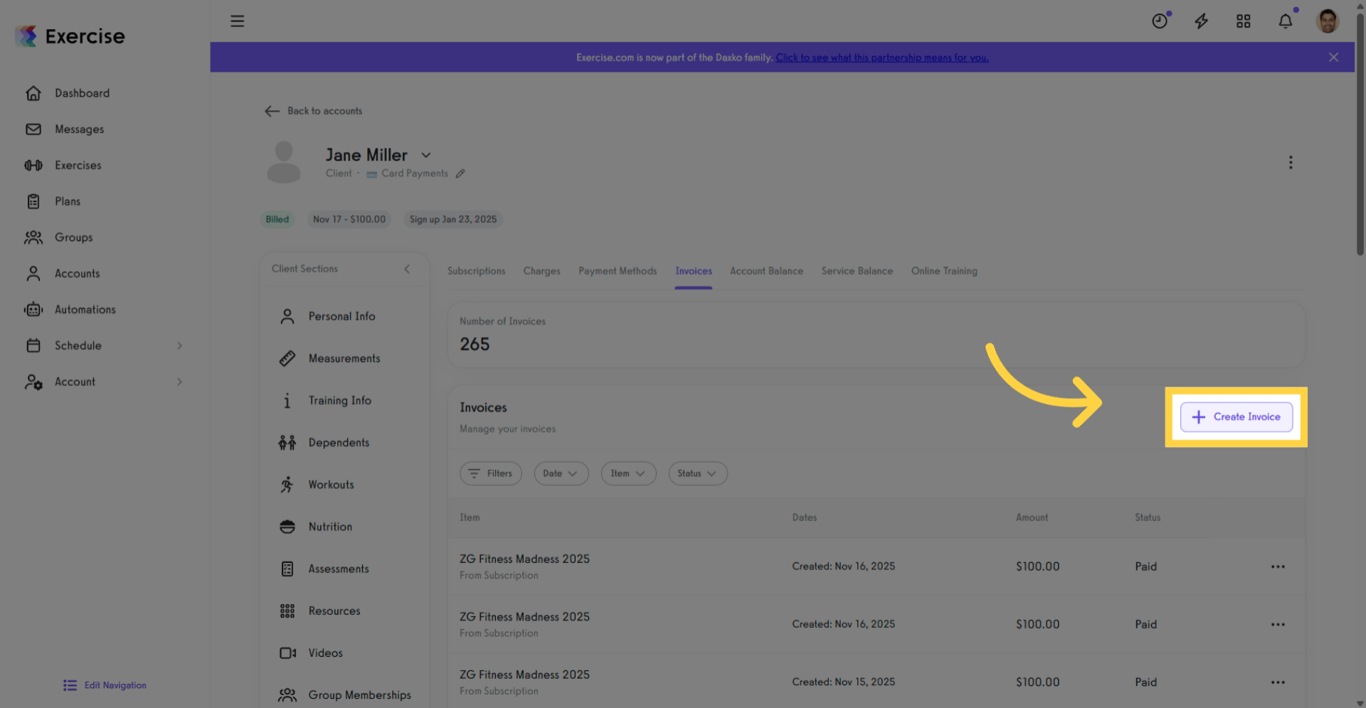
Task: Click the edit pencil next to Card Payments
Action: 460,173
